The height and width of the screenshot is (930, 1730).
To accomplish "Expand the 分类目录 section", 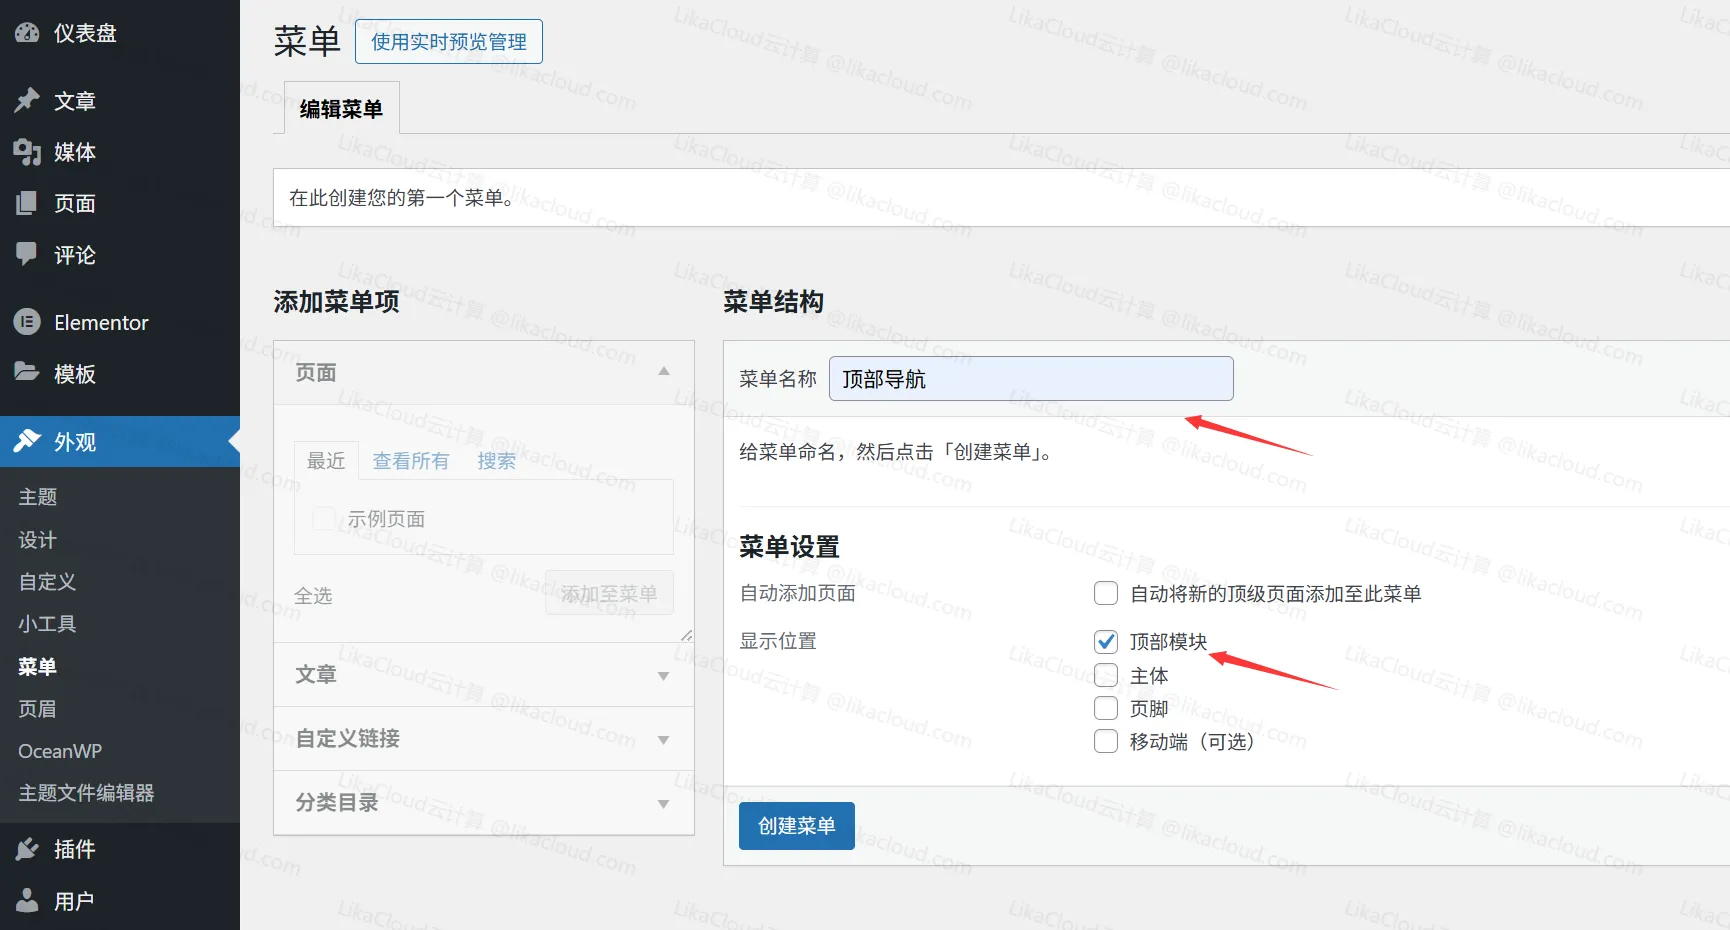I will click(663, 803).
